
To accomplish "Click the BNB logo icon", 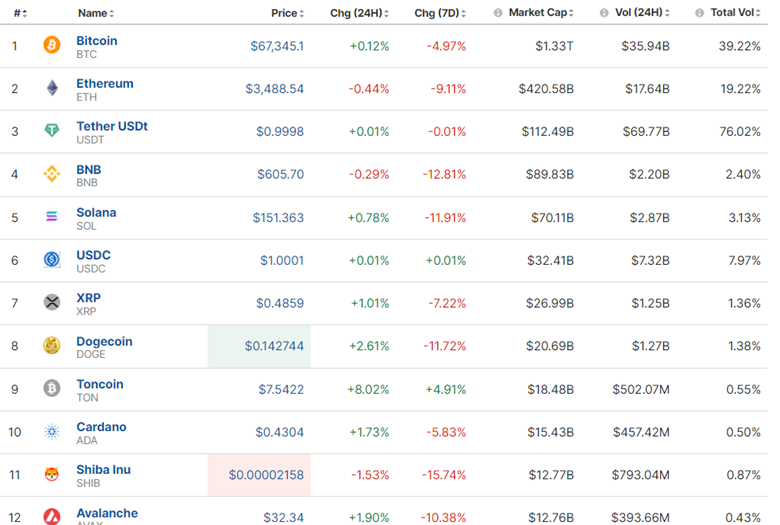I will pyautogui.click(x=52, y=174).
